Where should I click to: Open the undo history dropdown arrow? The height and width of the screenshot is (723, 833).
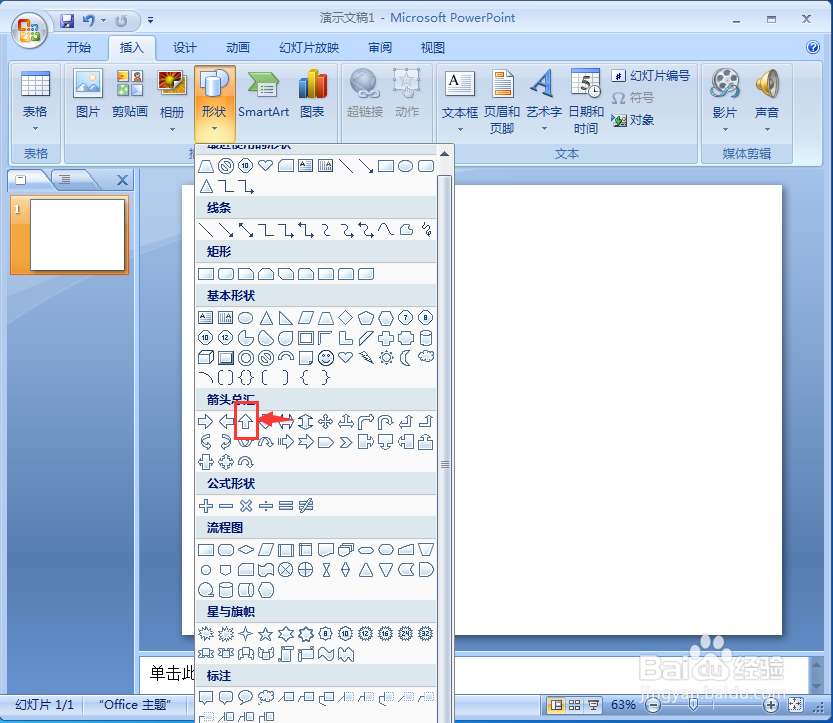click(104, 21)
